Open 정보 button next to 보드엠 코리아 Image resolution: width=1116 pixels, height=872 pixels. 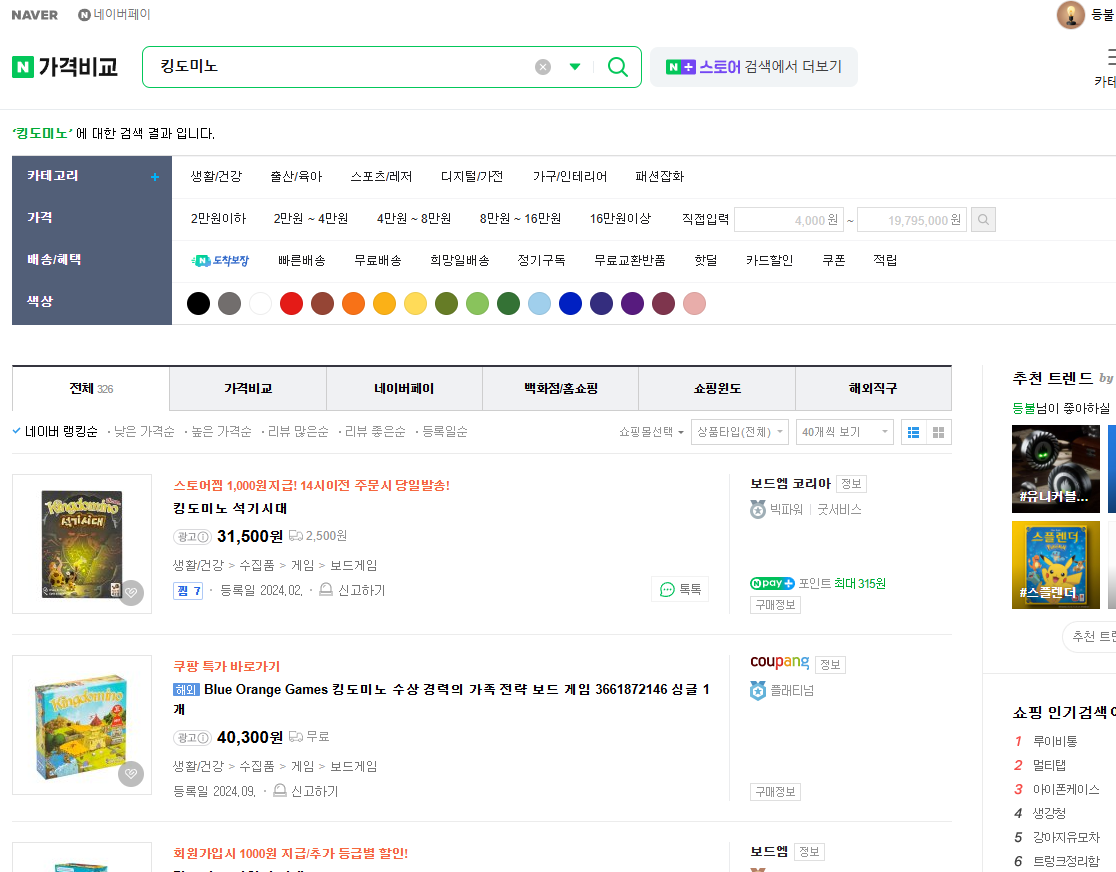[851, 484]
